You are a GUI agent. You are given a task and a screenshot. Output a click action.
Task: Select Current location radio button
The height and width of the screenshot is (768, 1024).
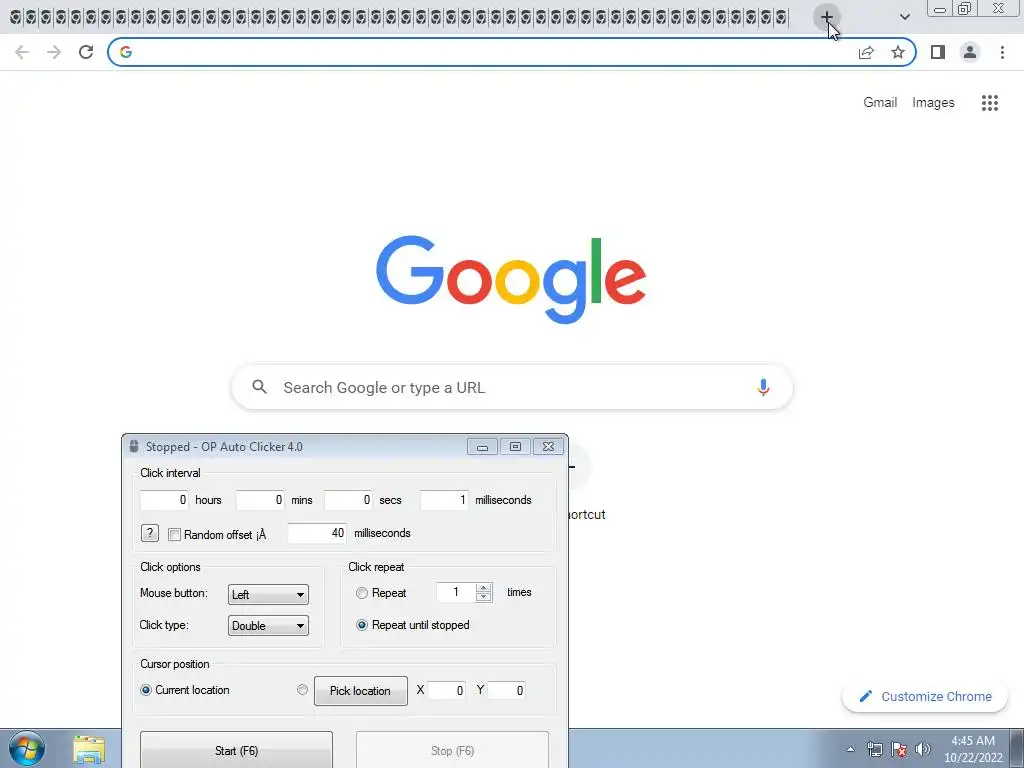coord(146,690)
